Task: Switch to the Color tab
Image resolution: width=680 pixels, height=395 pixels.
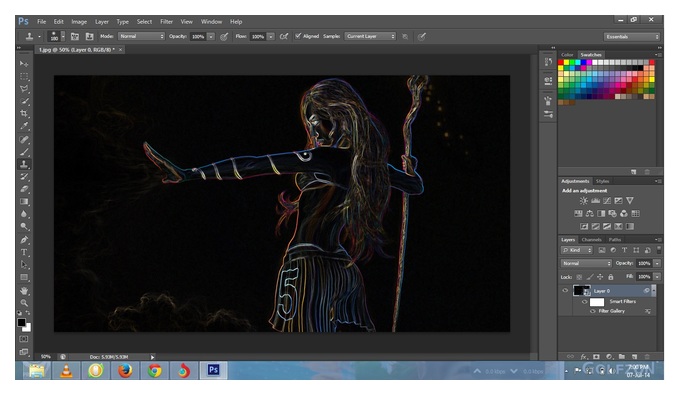Action: (567, 55)
